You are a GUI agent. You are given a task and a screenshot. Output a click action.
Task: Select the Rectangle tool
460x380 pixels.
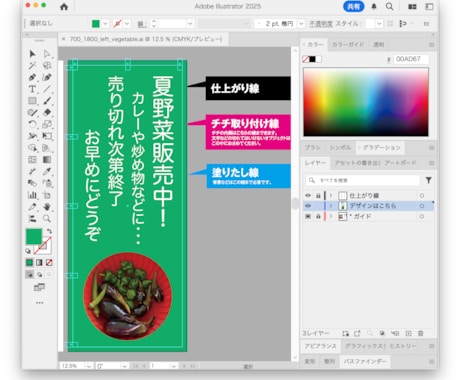pos(32,101)
